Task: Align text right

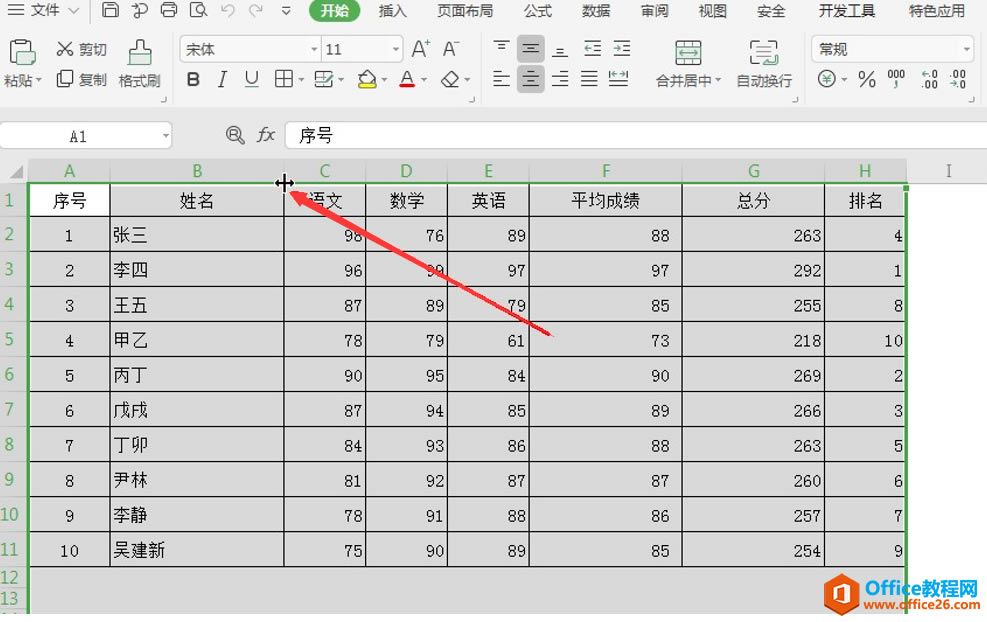Action: point(560,79)
